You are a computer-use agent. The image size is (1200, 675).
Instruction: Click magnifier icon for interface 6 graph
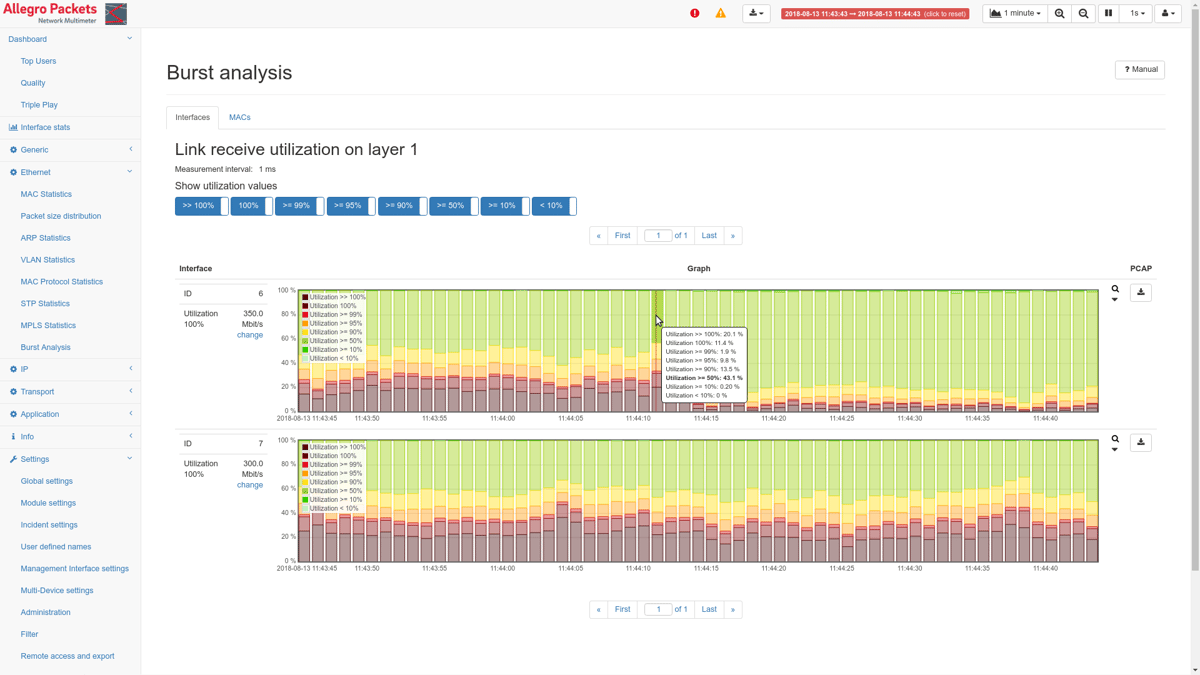tap(1115, 289)
